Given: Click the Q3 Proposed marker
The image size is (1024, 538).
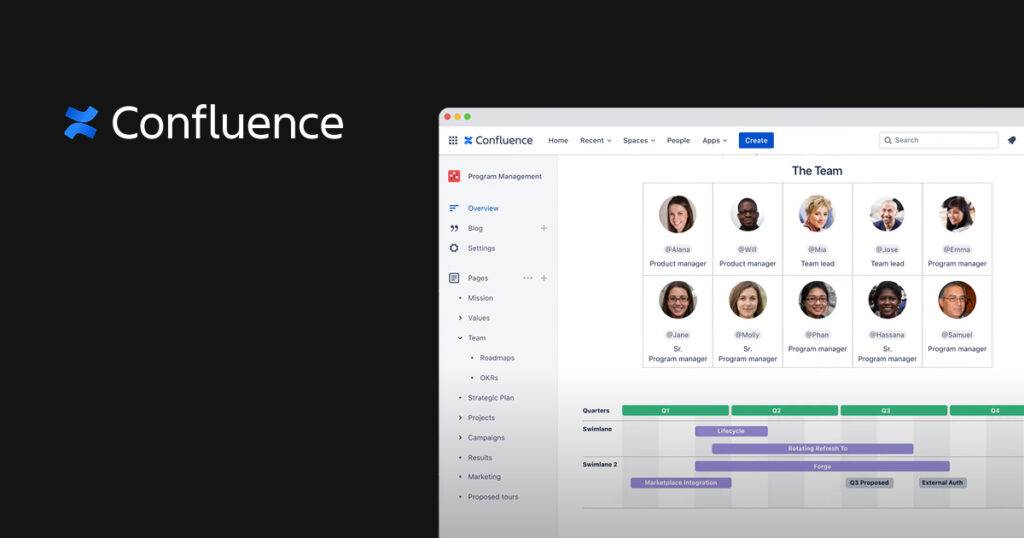Looking at the screenshot, I should coord(869,483).
